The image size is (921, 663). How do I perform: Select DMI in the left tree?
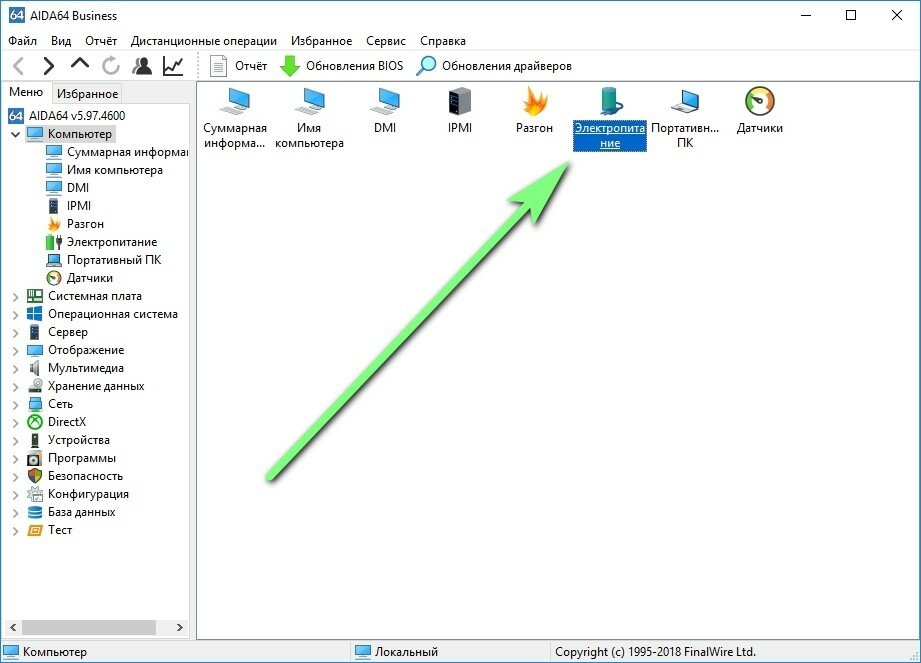pyautogui.click(x=68, y=188)
